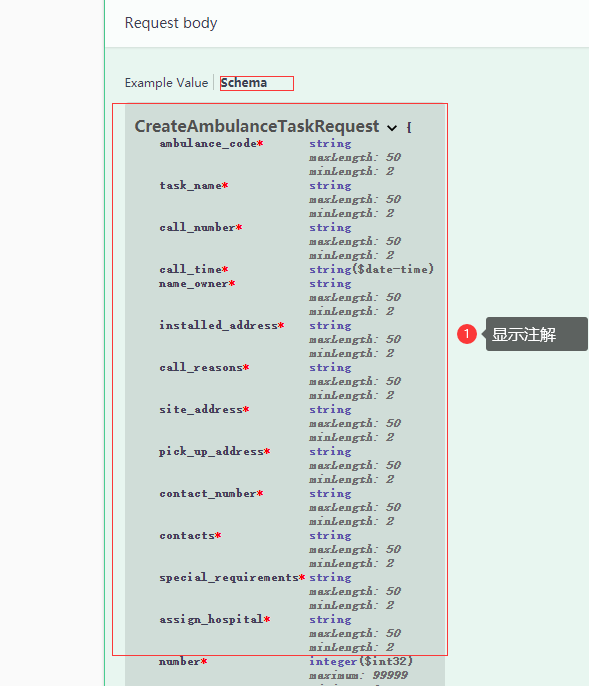Click the CreateAmbulanceTaskRequest model title
The height and width of the screenshot is (686, 589).
[x=256, y=126]
